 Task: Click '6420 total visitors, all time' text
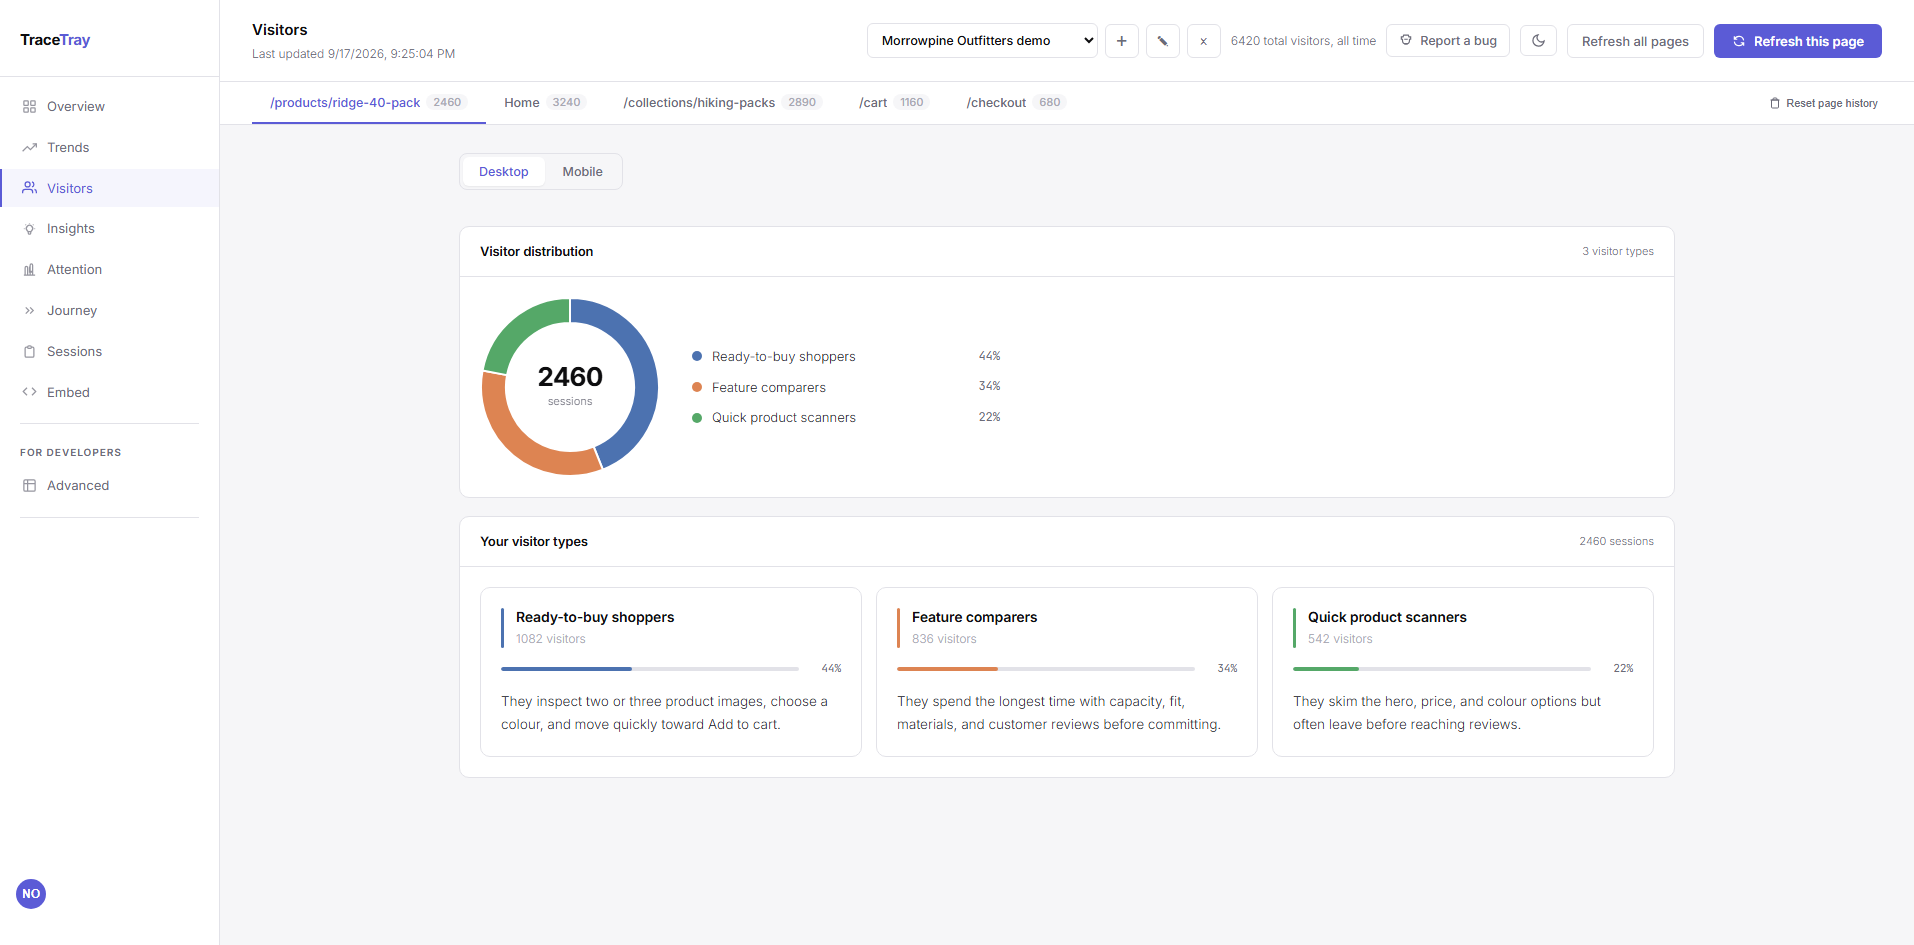pos(1303,41)
